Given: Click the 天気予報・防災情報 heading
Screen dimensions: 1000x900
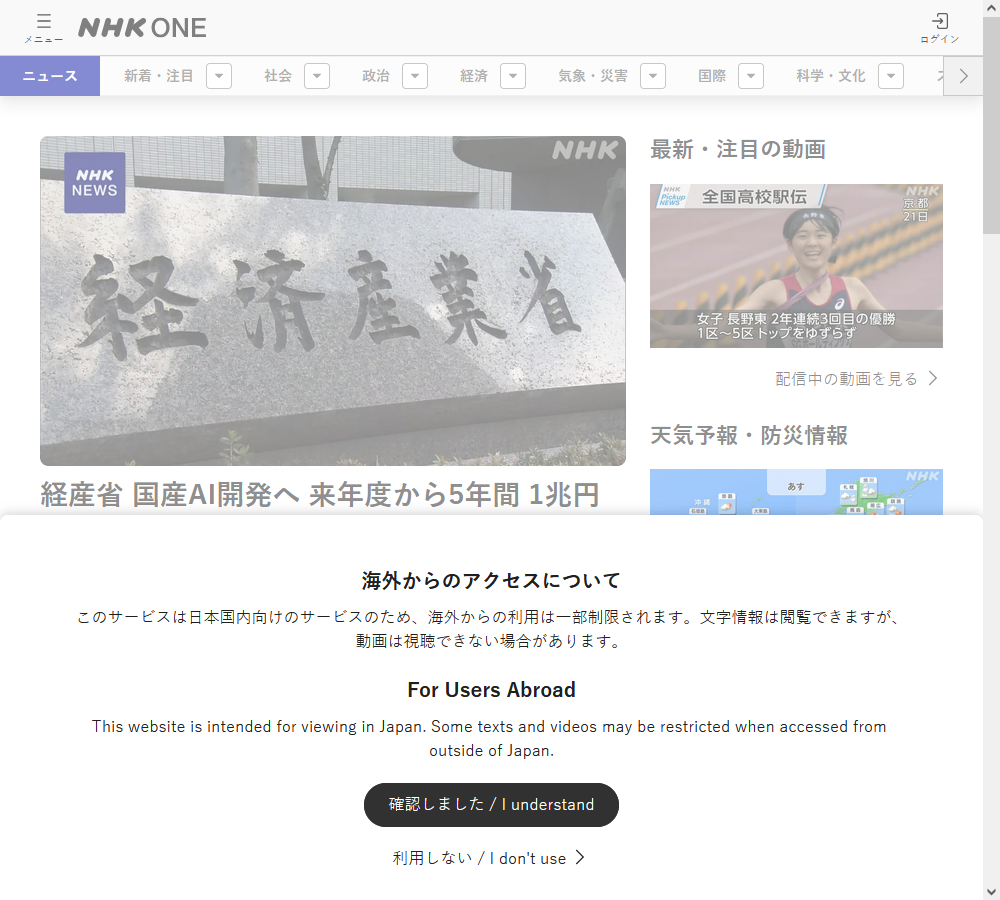Looking at the screenshot, I should 749,436.
